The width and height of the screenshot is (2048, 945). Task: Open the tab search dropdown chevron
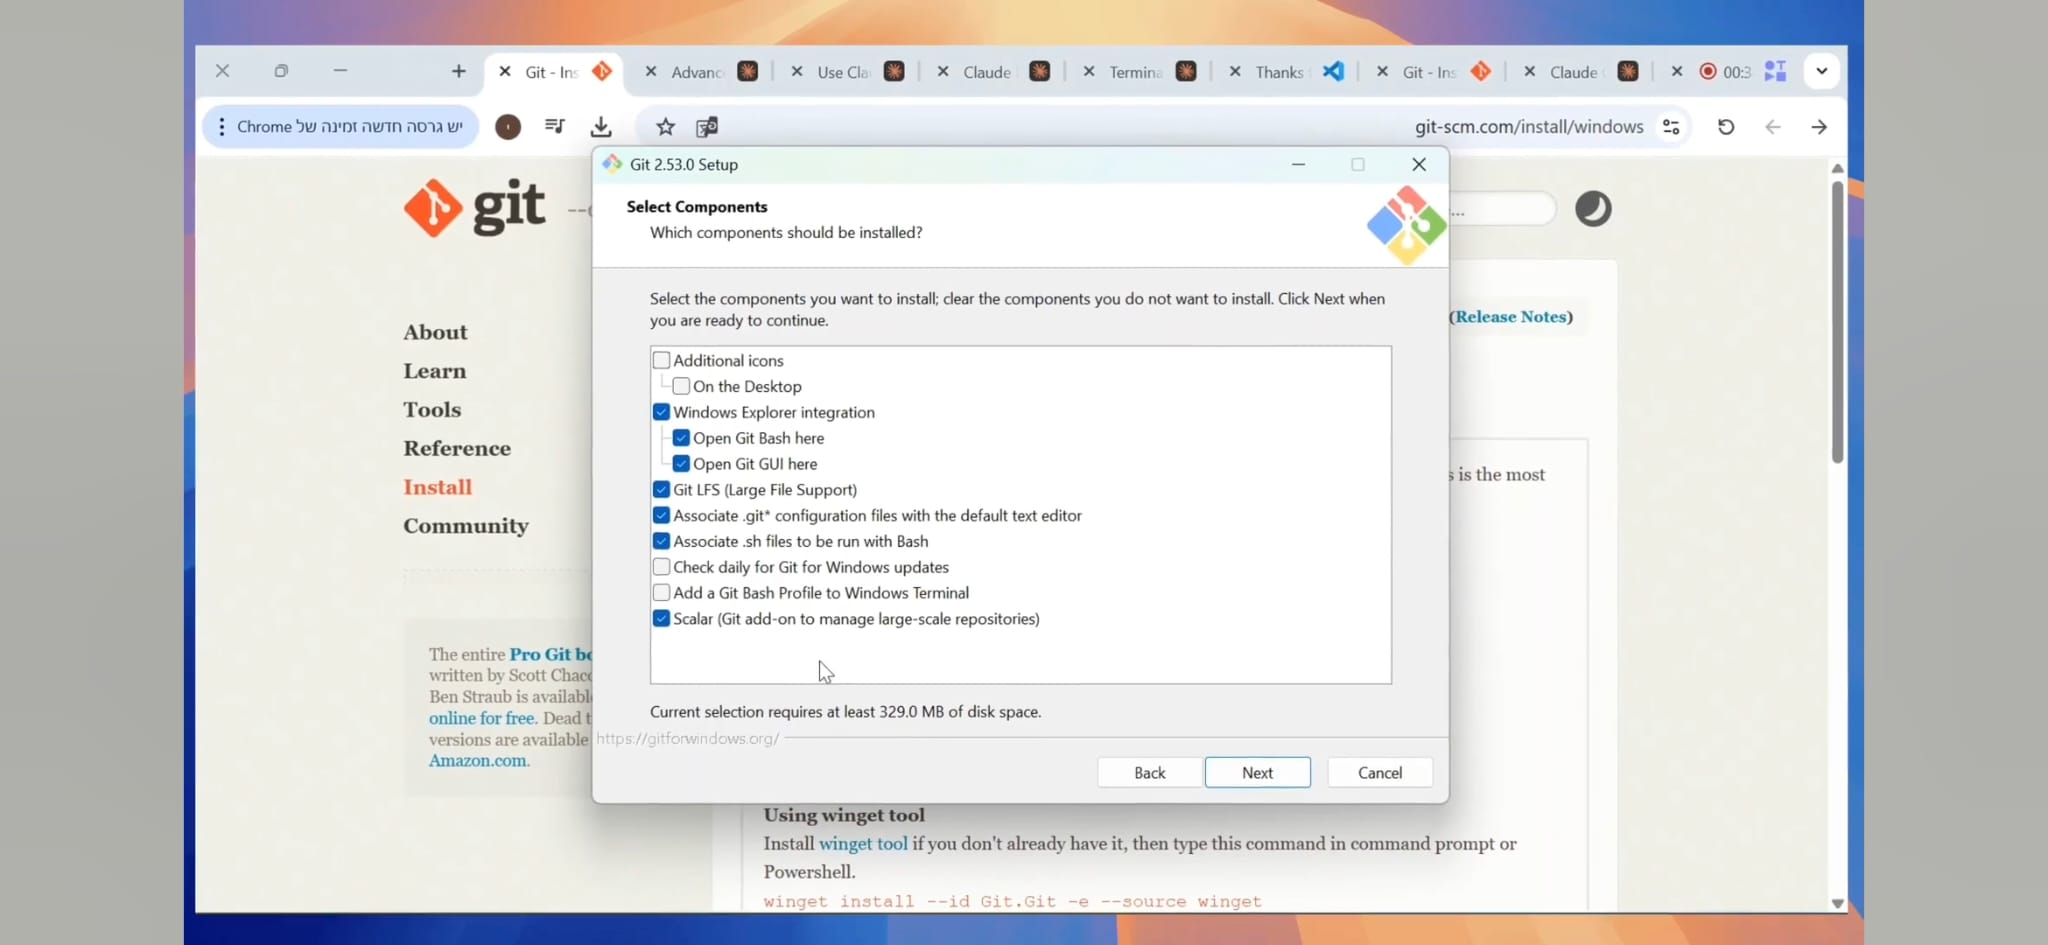point(1821,71)
